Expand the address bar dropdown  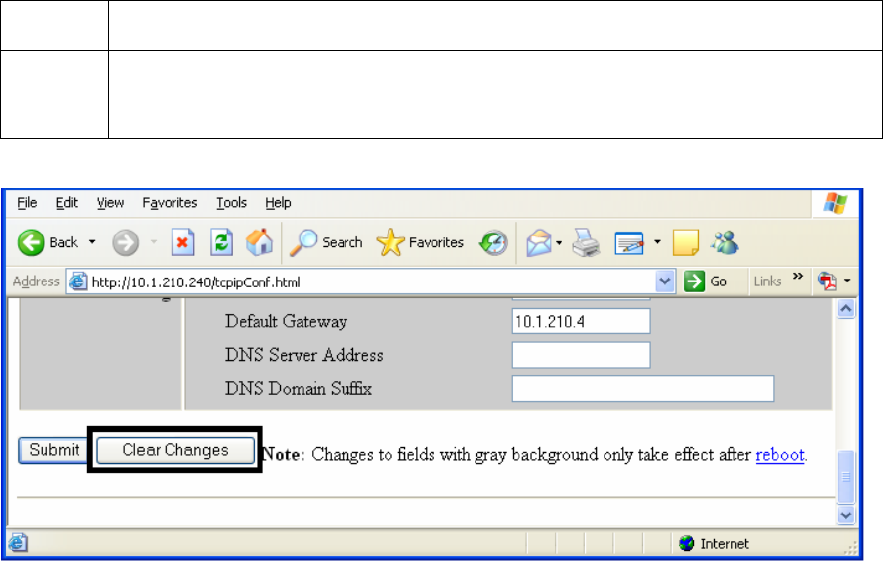(x=665, y=281)
